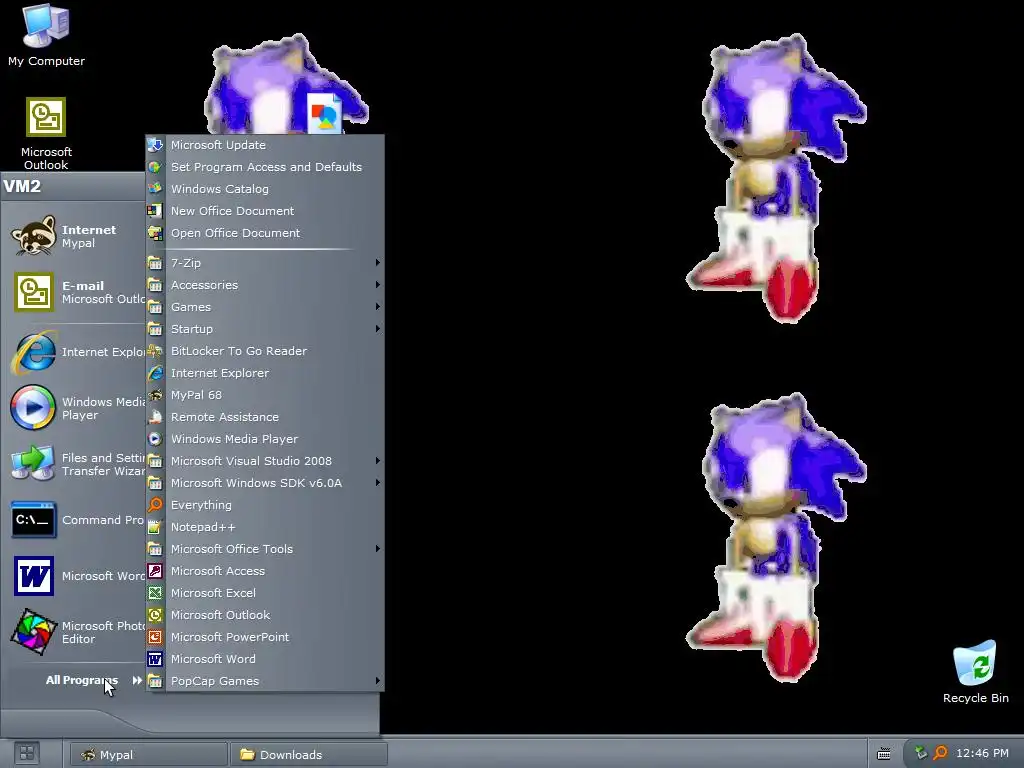Switch to Mypal taskbar button

pyautogui.click(x=149, y=754)
